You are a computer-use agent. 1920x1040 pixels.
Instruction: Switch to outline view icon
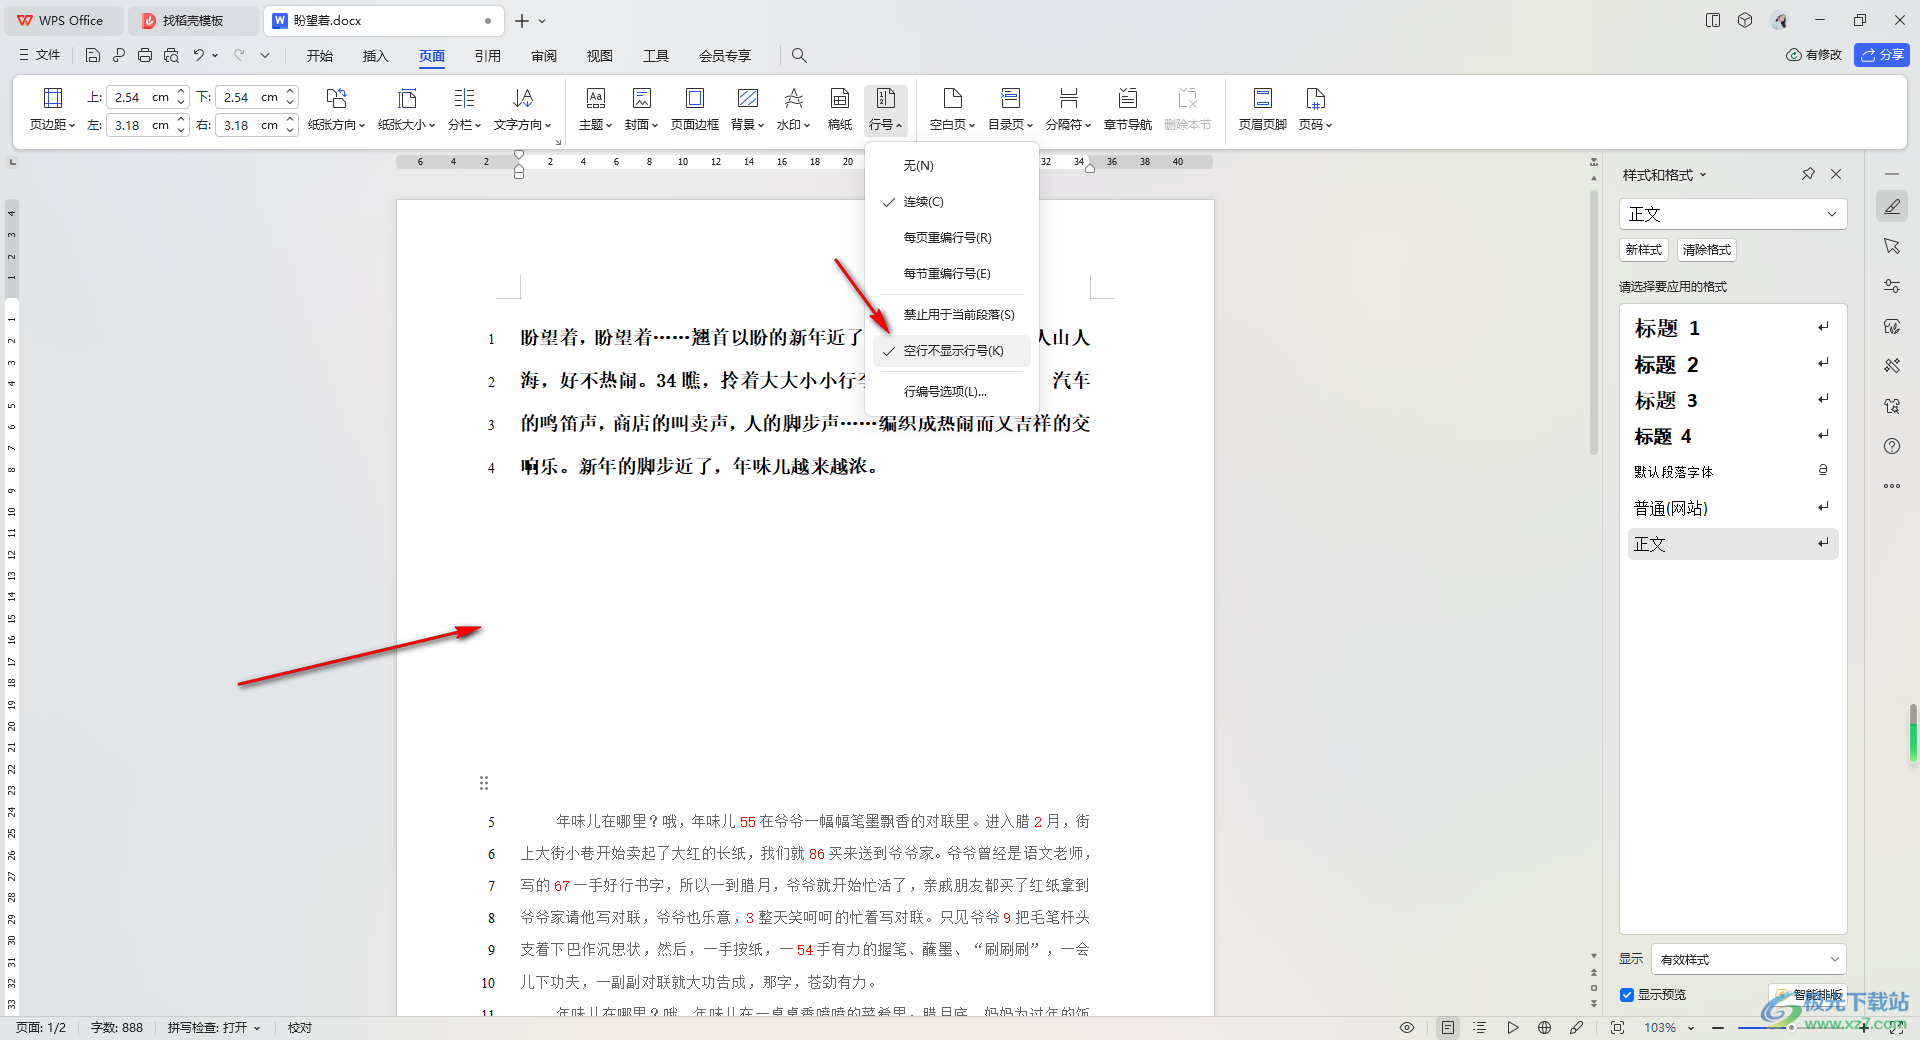1480,1027
